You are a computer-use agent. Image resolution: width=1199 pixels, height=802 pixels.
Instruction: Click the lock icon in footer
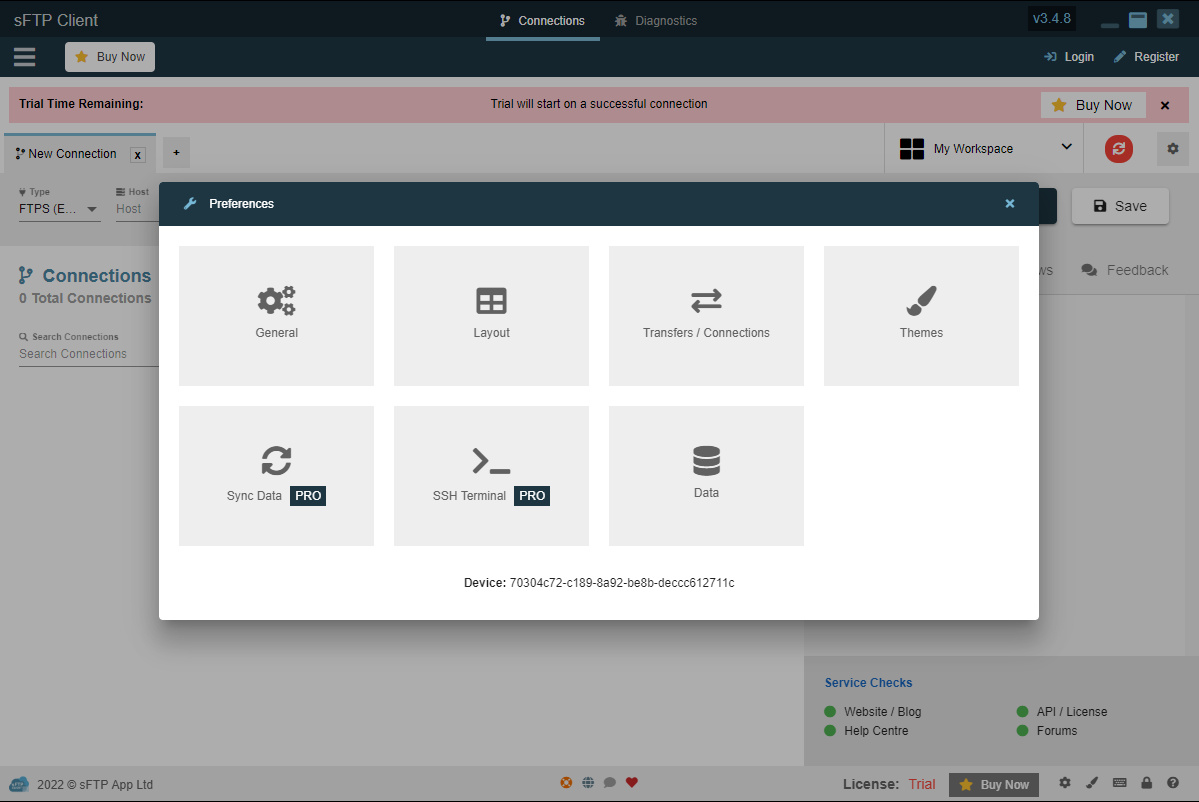[1146, 783]
